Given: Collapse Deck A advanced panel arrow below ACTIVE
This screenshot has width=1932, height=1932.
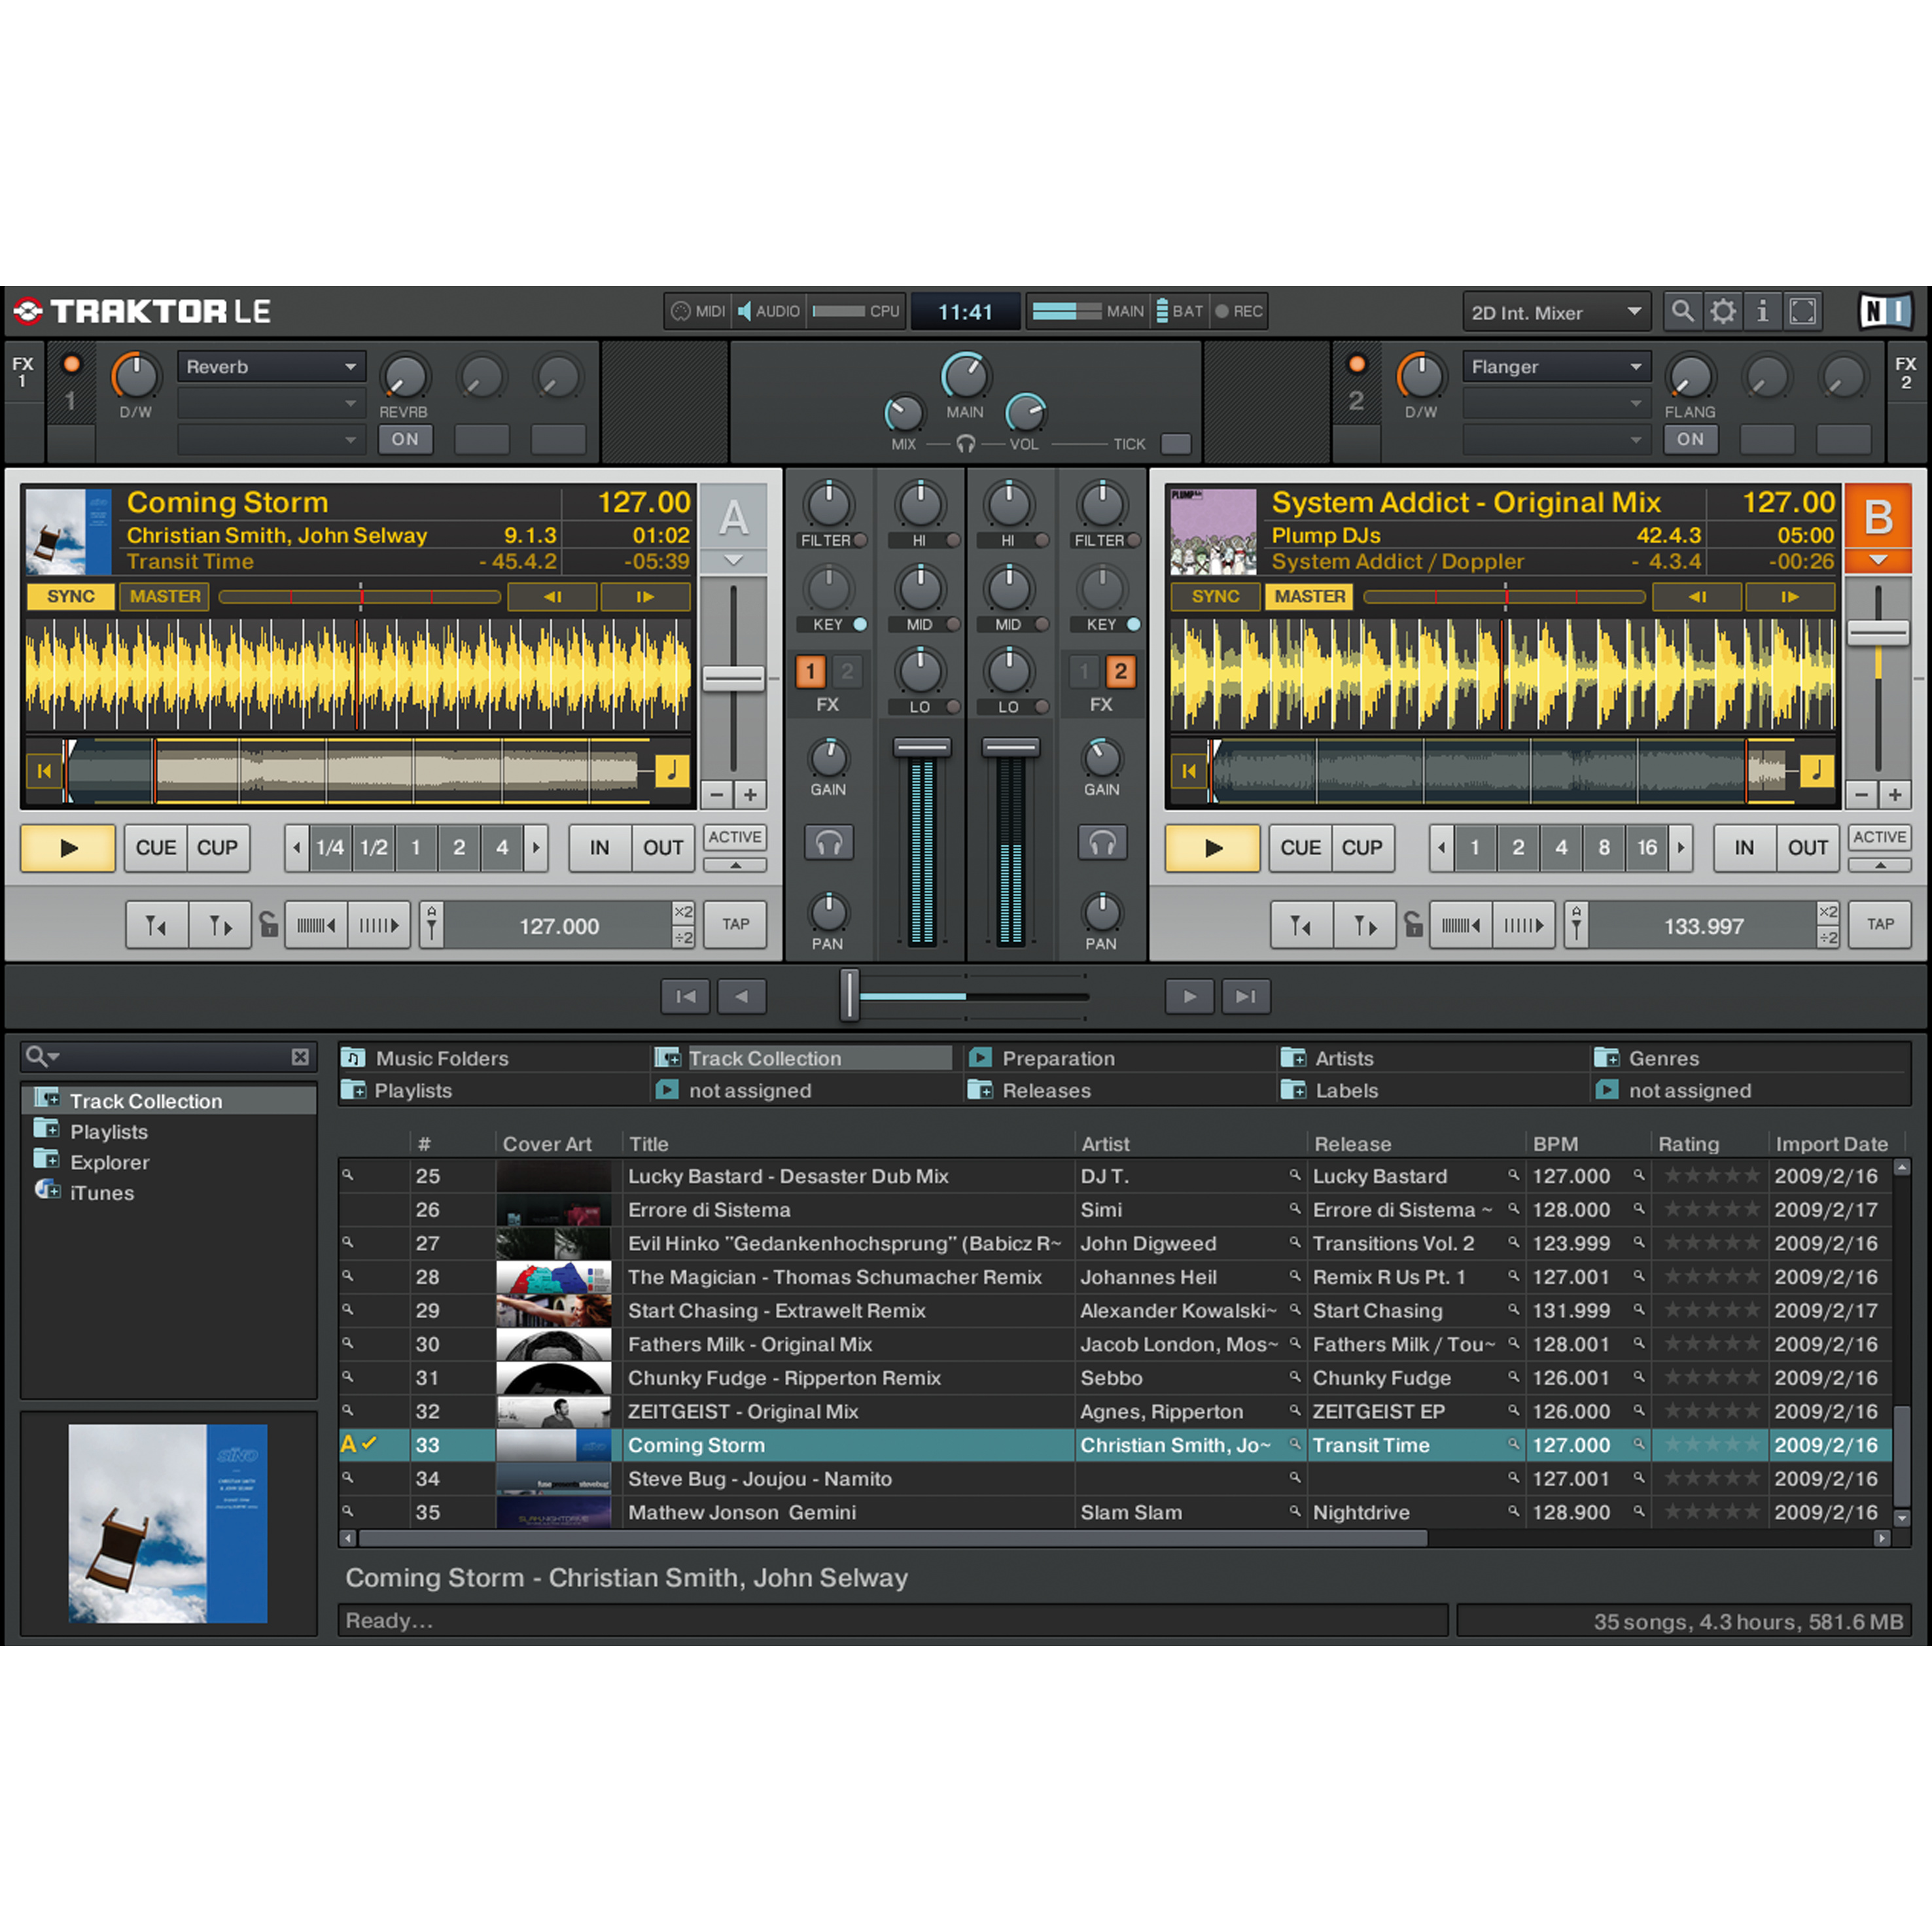Looking at the screenshot, I should 735,866.
